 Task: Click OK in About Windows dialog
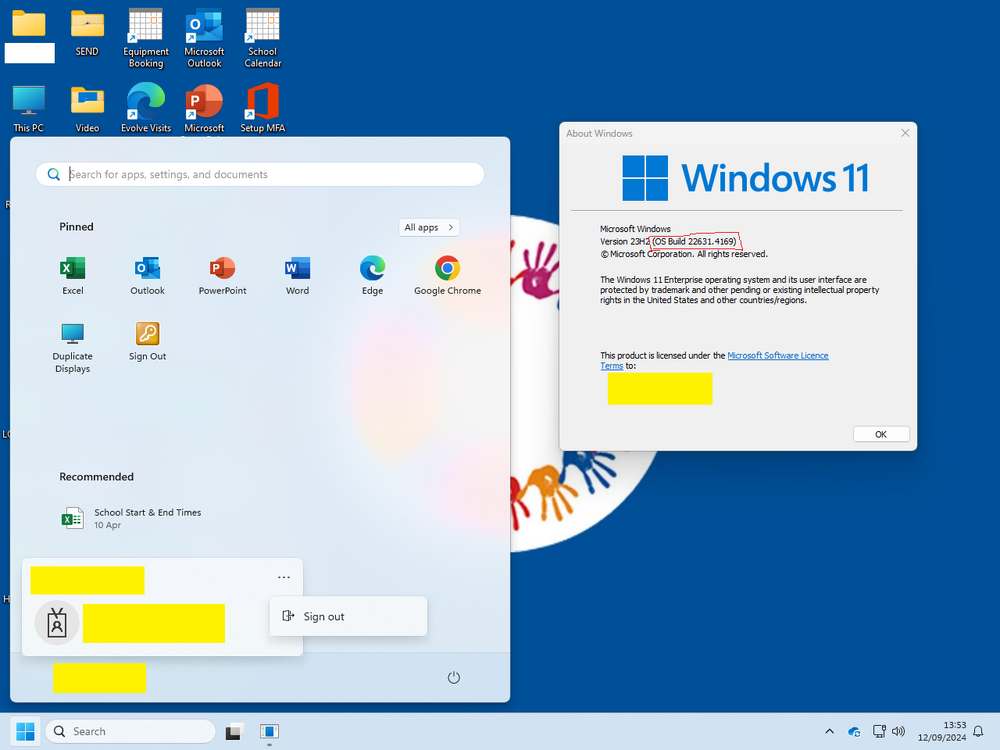point(881,434)
